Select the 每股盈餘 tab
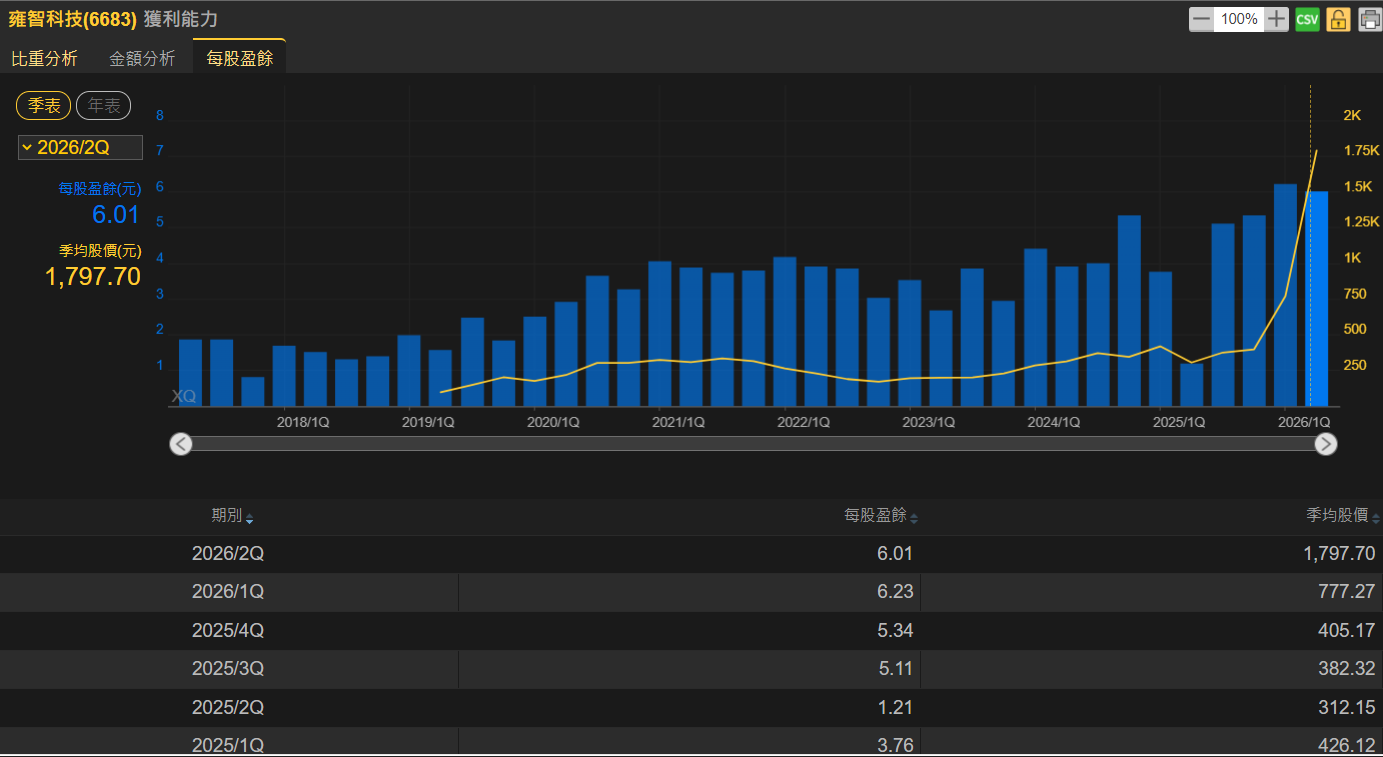1383x757 pixels. pos(240,58)
